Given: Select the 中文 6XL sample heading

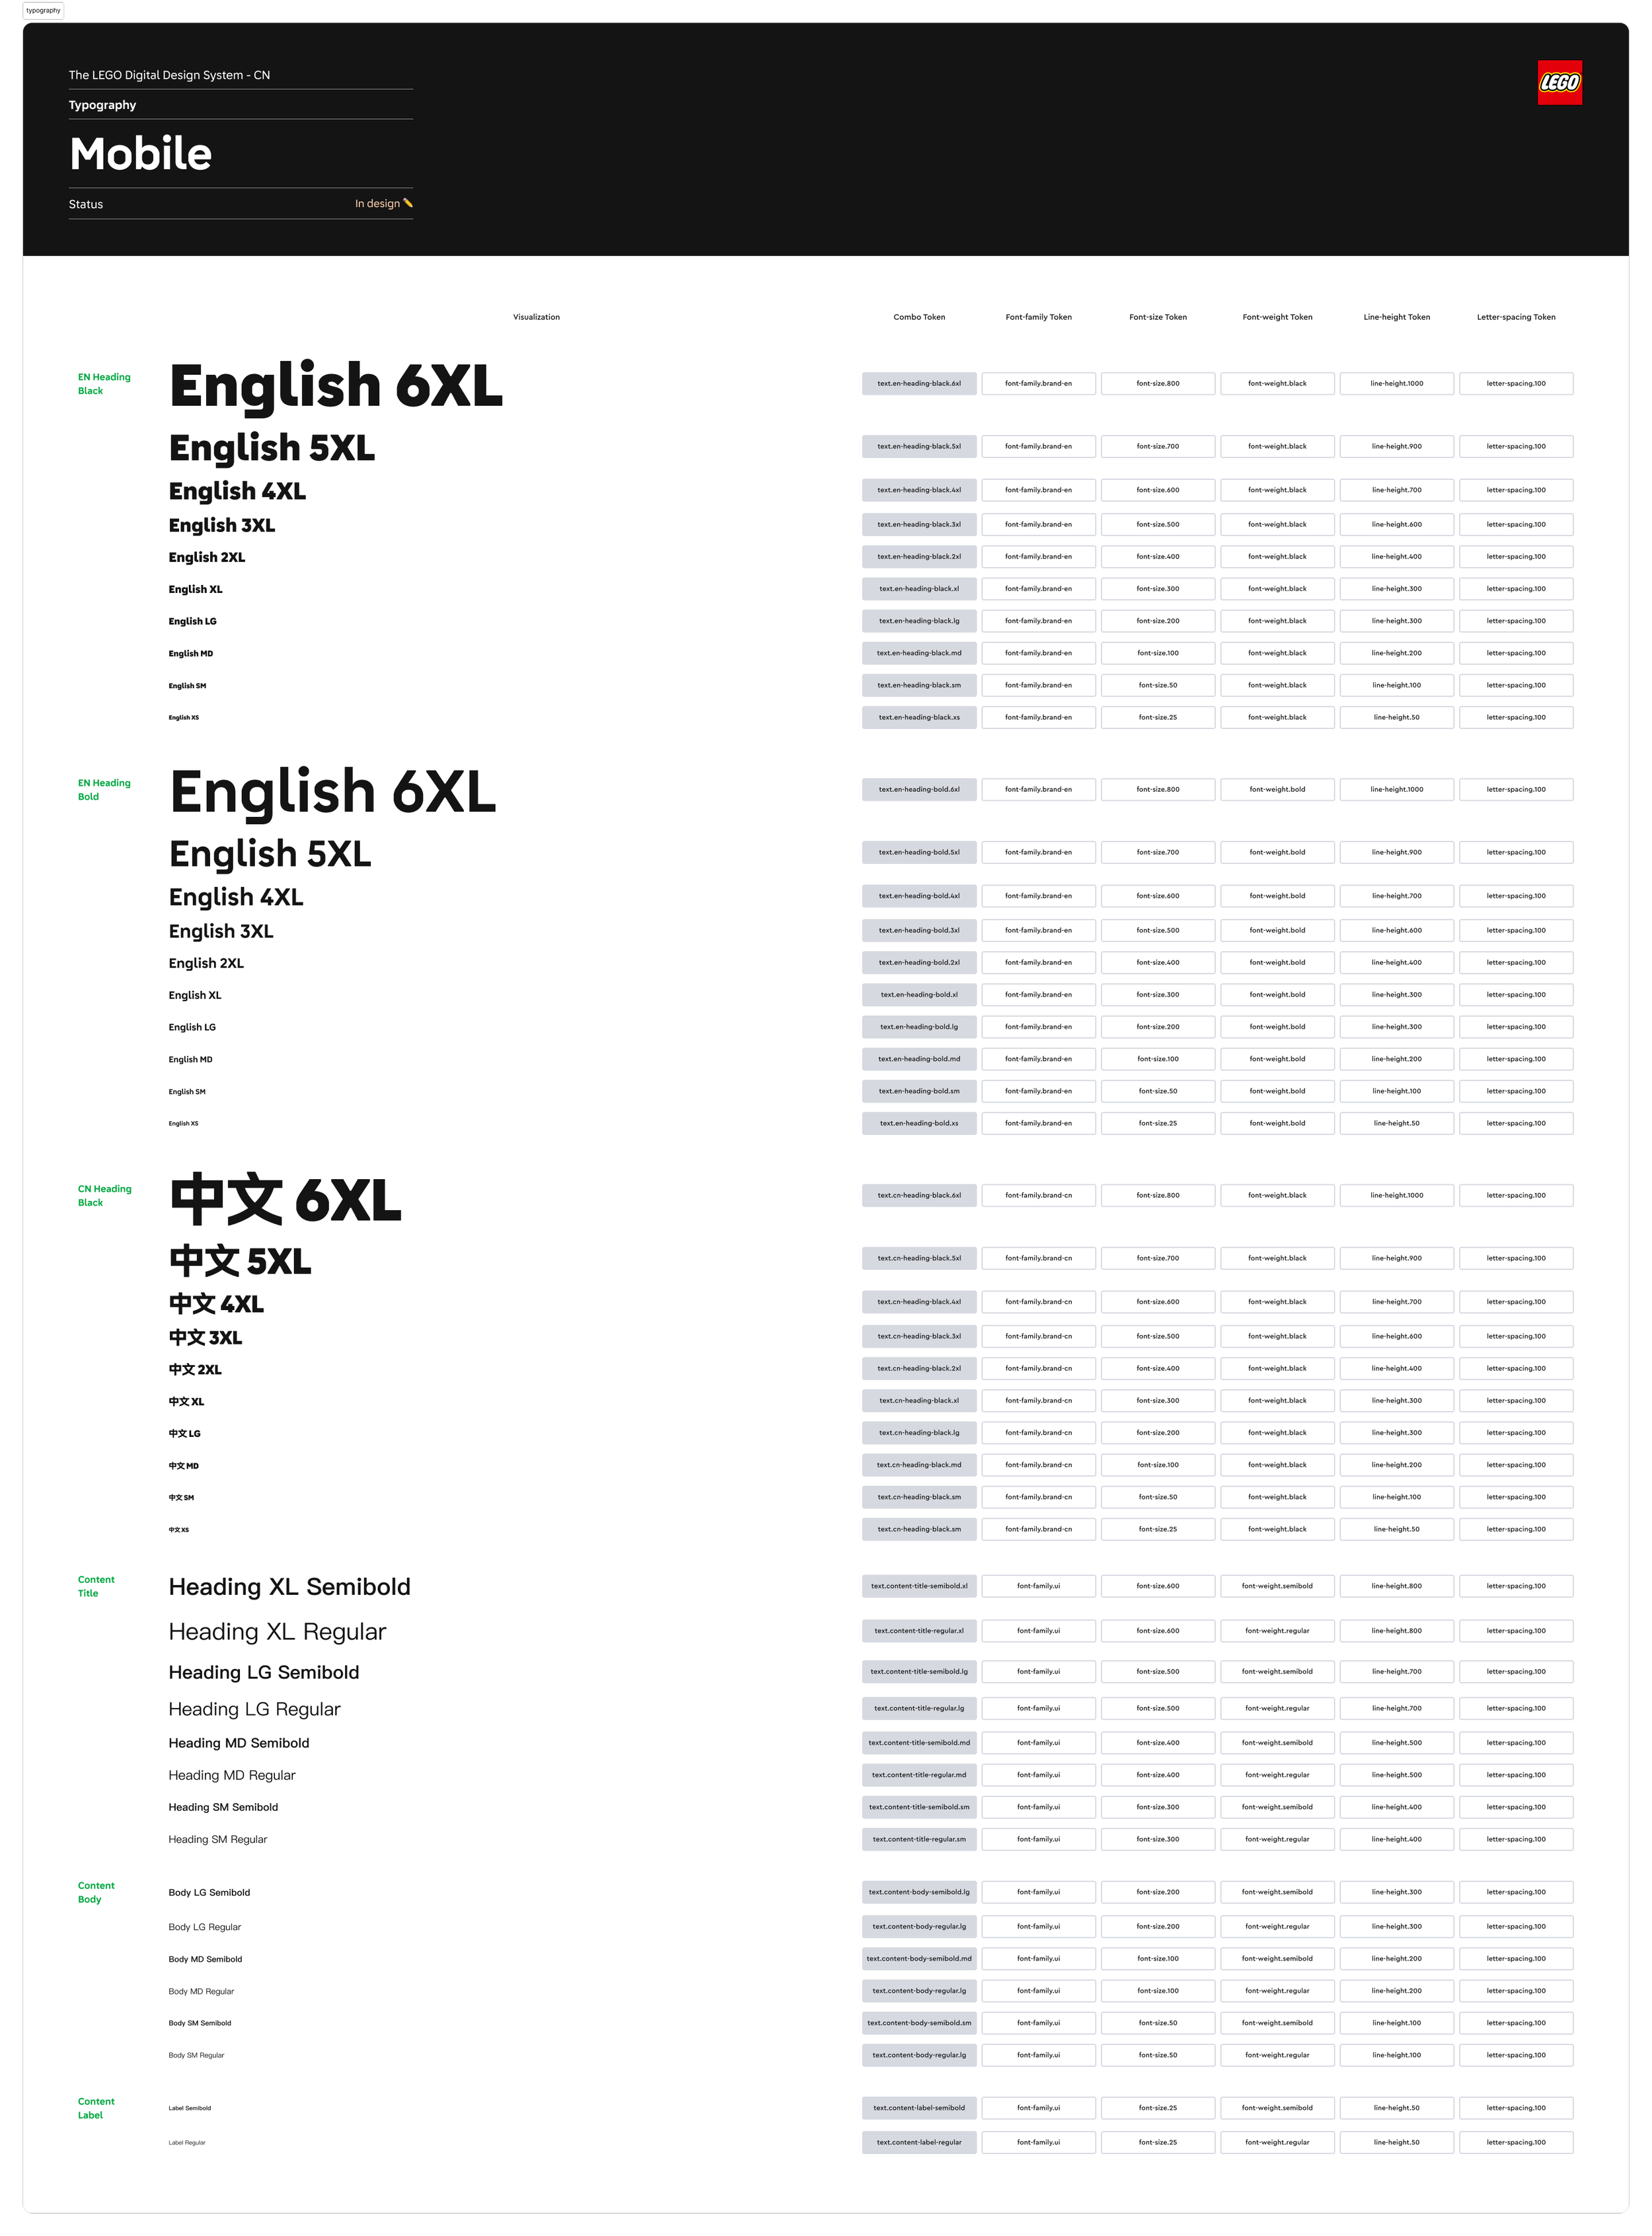Looking at the screenshot, I should coord(286,1200).
